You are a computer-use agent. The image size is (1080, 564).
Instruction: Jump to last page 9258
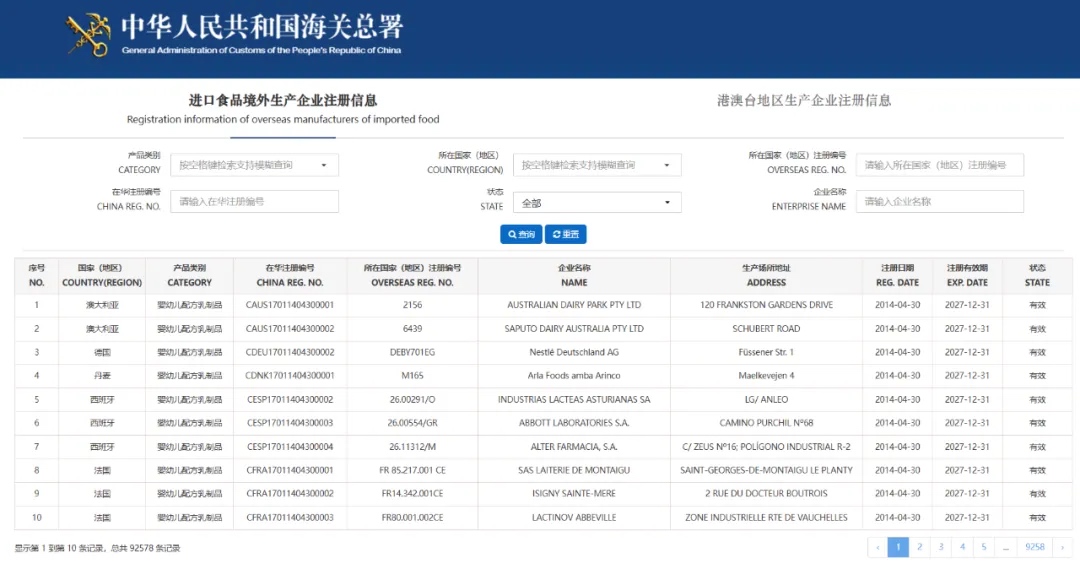1035,547
